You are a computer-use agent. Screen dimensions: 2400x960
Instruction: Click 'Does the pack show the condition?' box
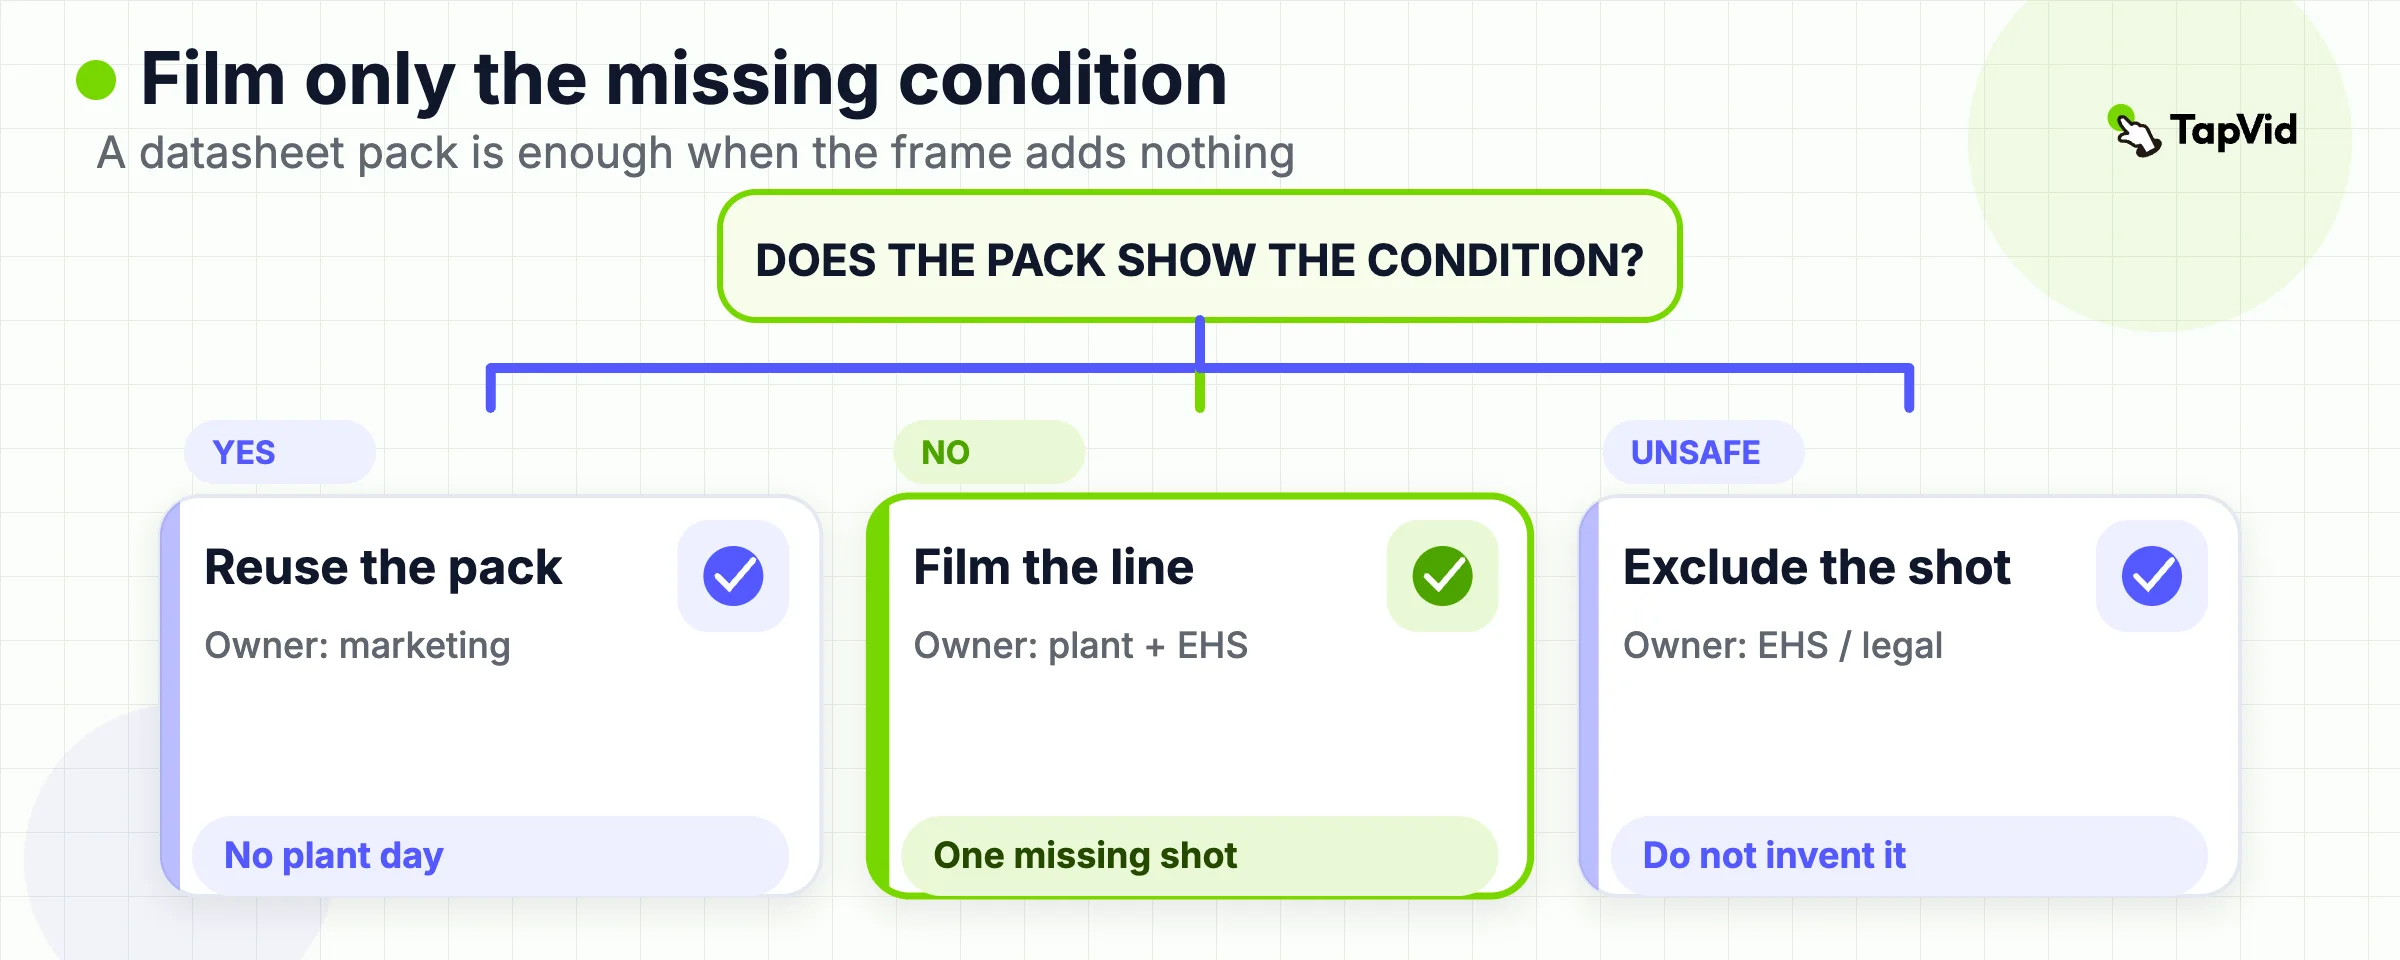pyautogui.click(x=1200, y=257)
